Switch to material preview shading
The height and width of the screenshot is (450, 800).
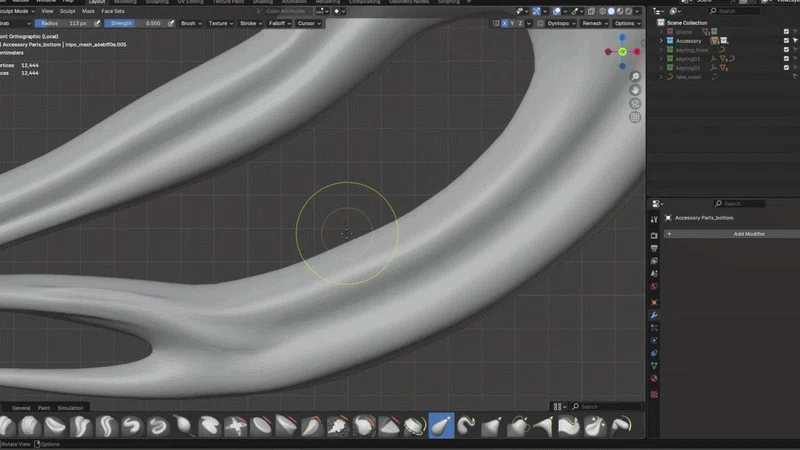[620, 11]
